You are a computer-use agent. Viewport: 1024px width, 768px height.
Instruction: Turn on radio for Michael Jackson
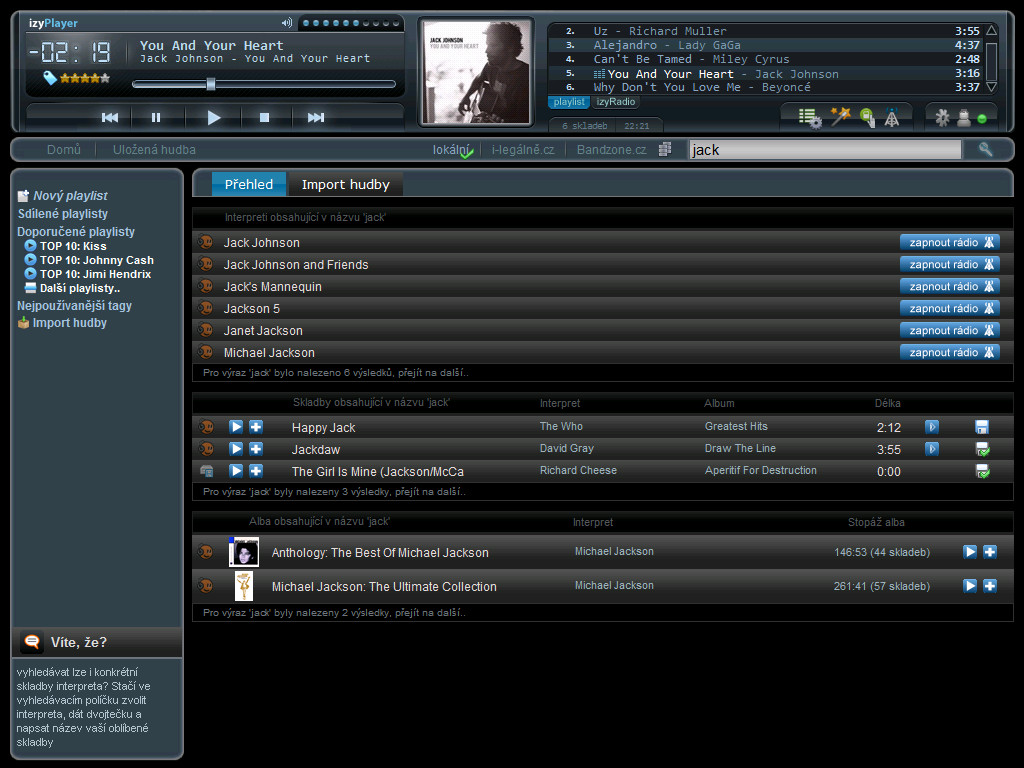pyautogui.click(x=950, y=352)
